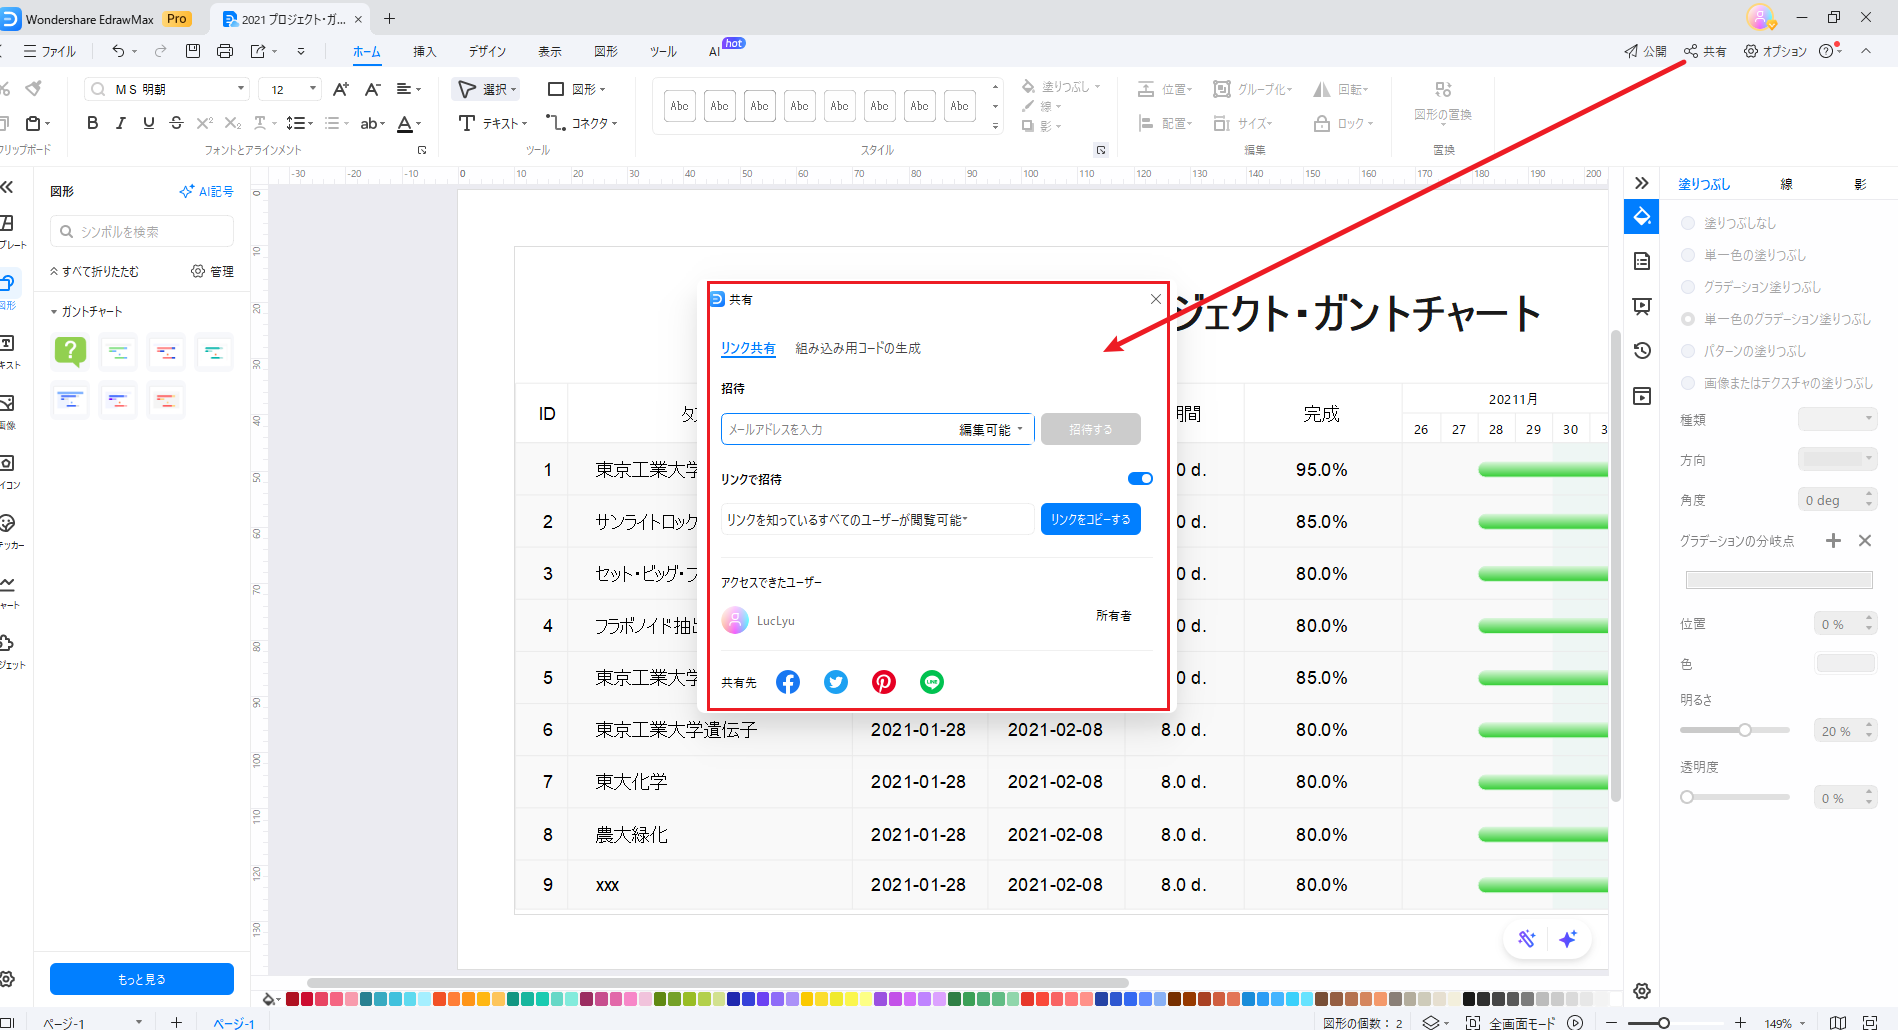Image resolution: width=1898 pixels, height=1030 pixels.
Task: Collapse the ガントチャート symbol category
Action: point(54,312)
